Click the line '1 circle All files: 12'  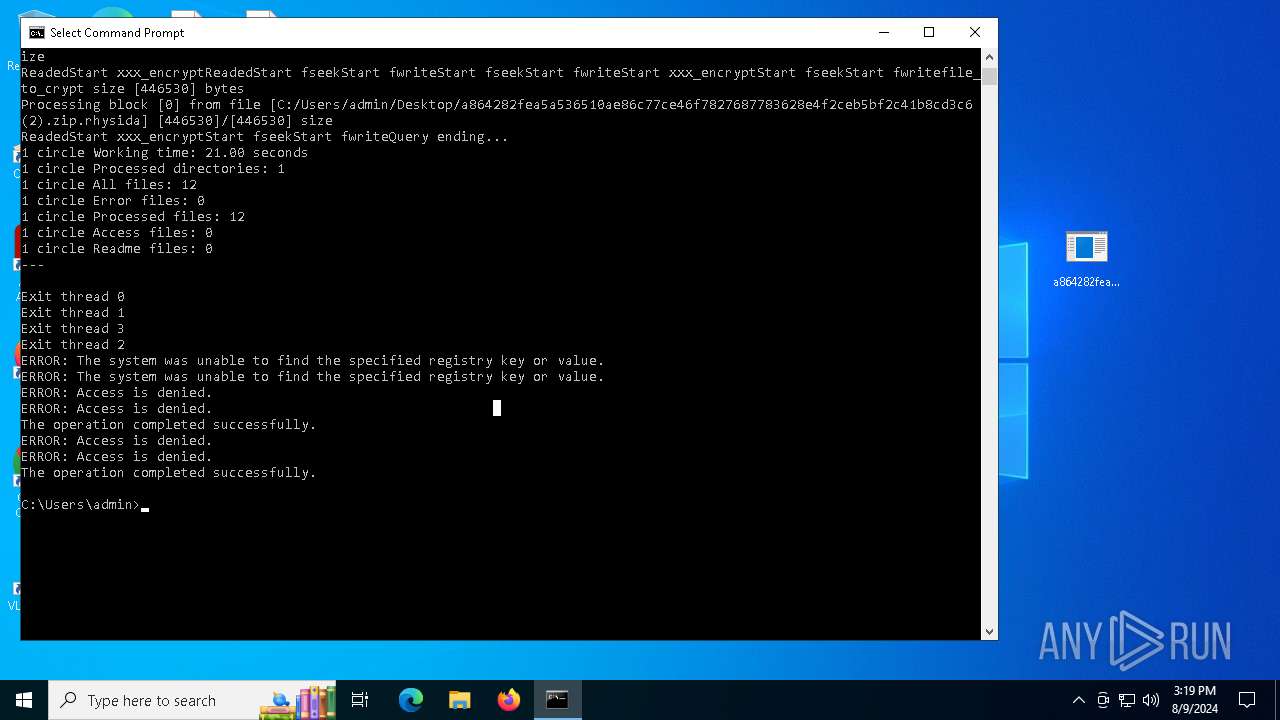coord(109,185)
